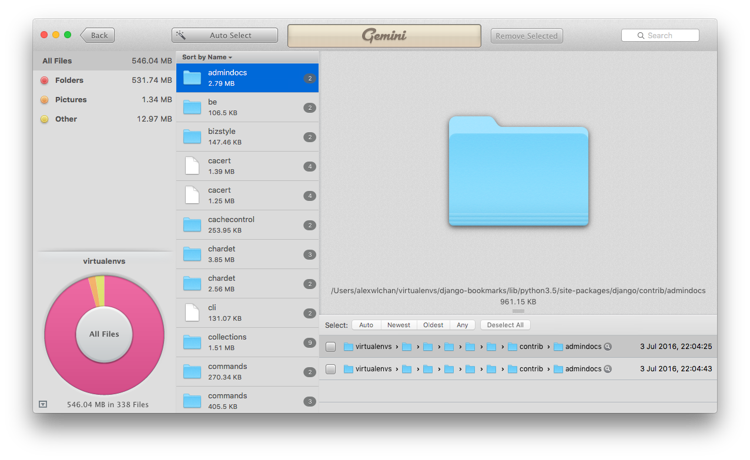Image resolution: width=750 pixels, height=460 pixels.
Task: Select the collections 1.51 MB entry
Action: (247, 342)
